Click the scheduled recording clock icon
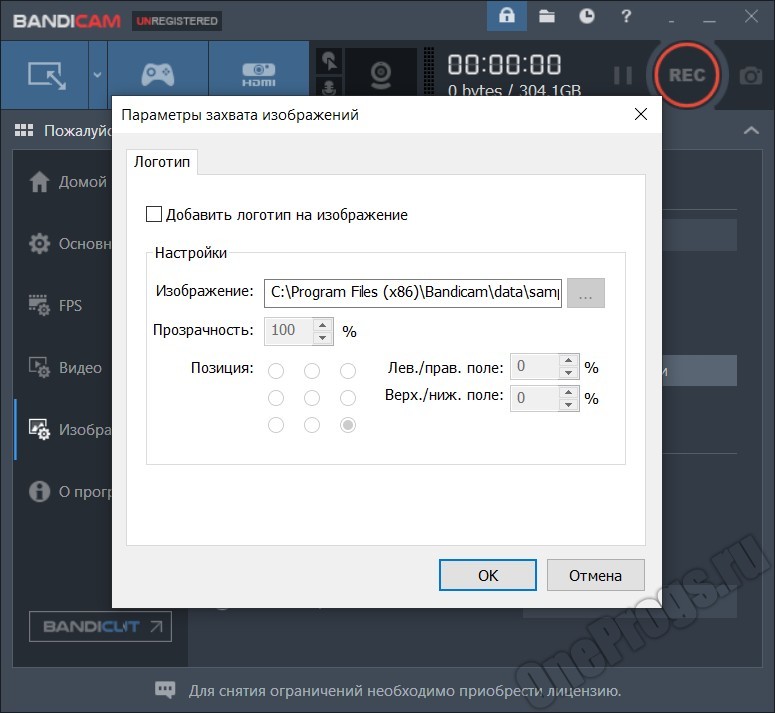The image size is (775, 713). (x=587, y=16)
